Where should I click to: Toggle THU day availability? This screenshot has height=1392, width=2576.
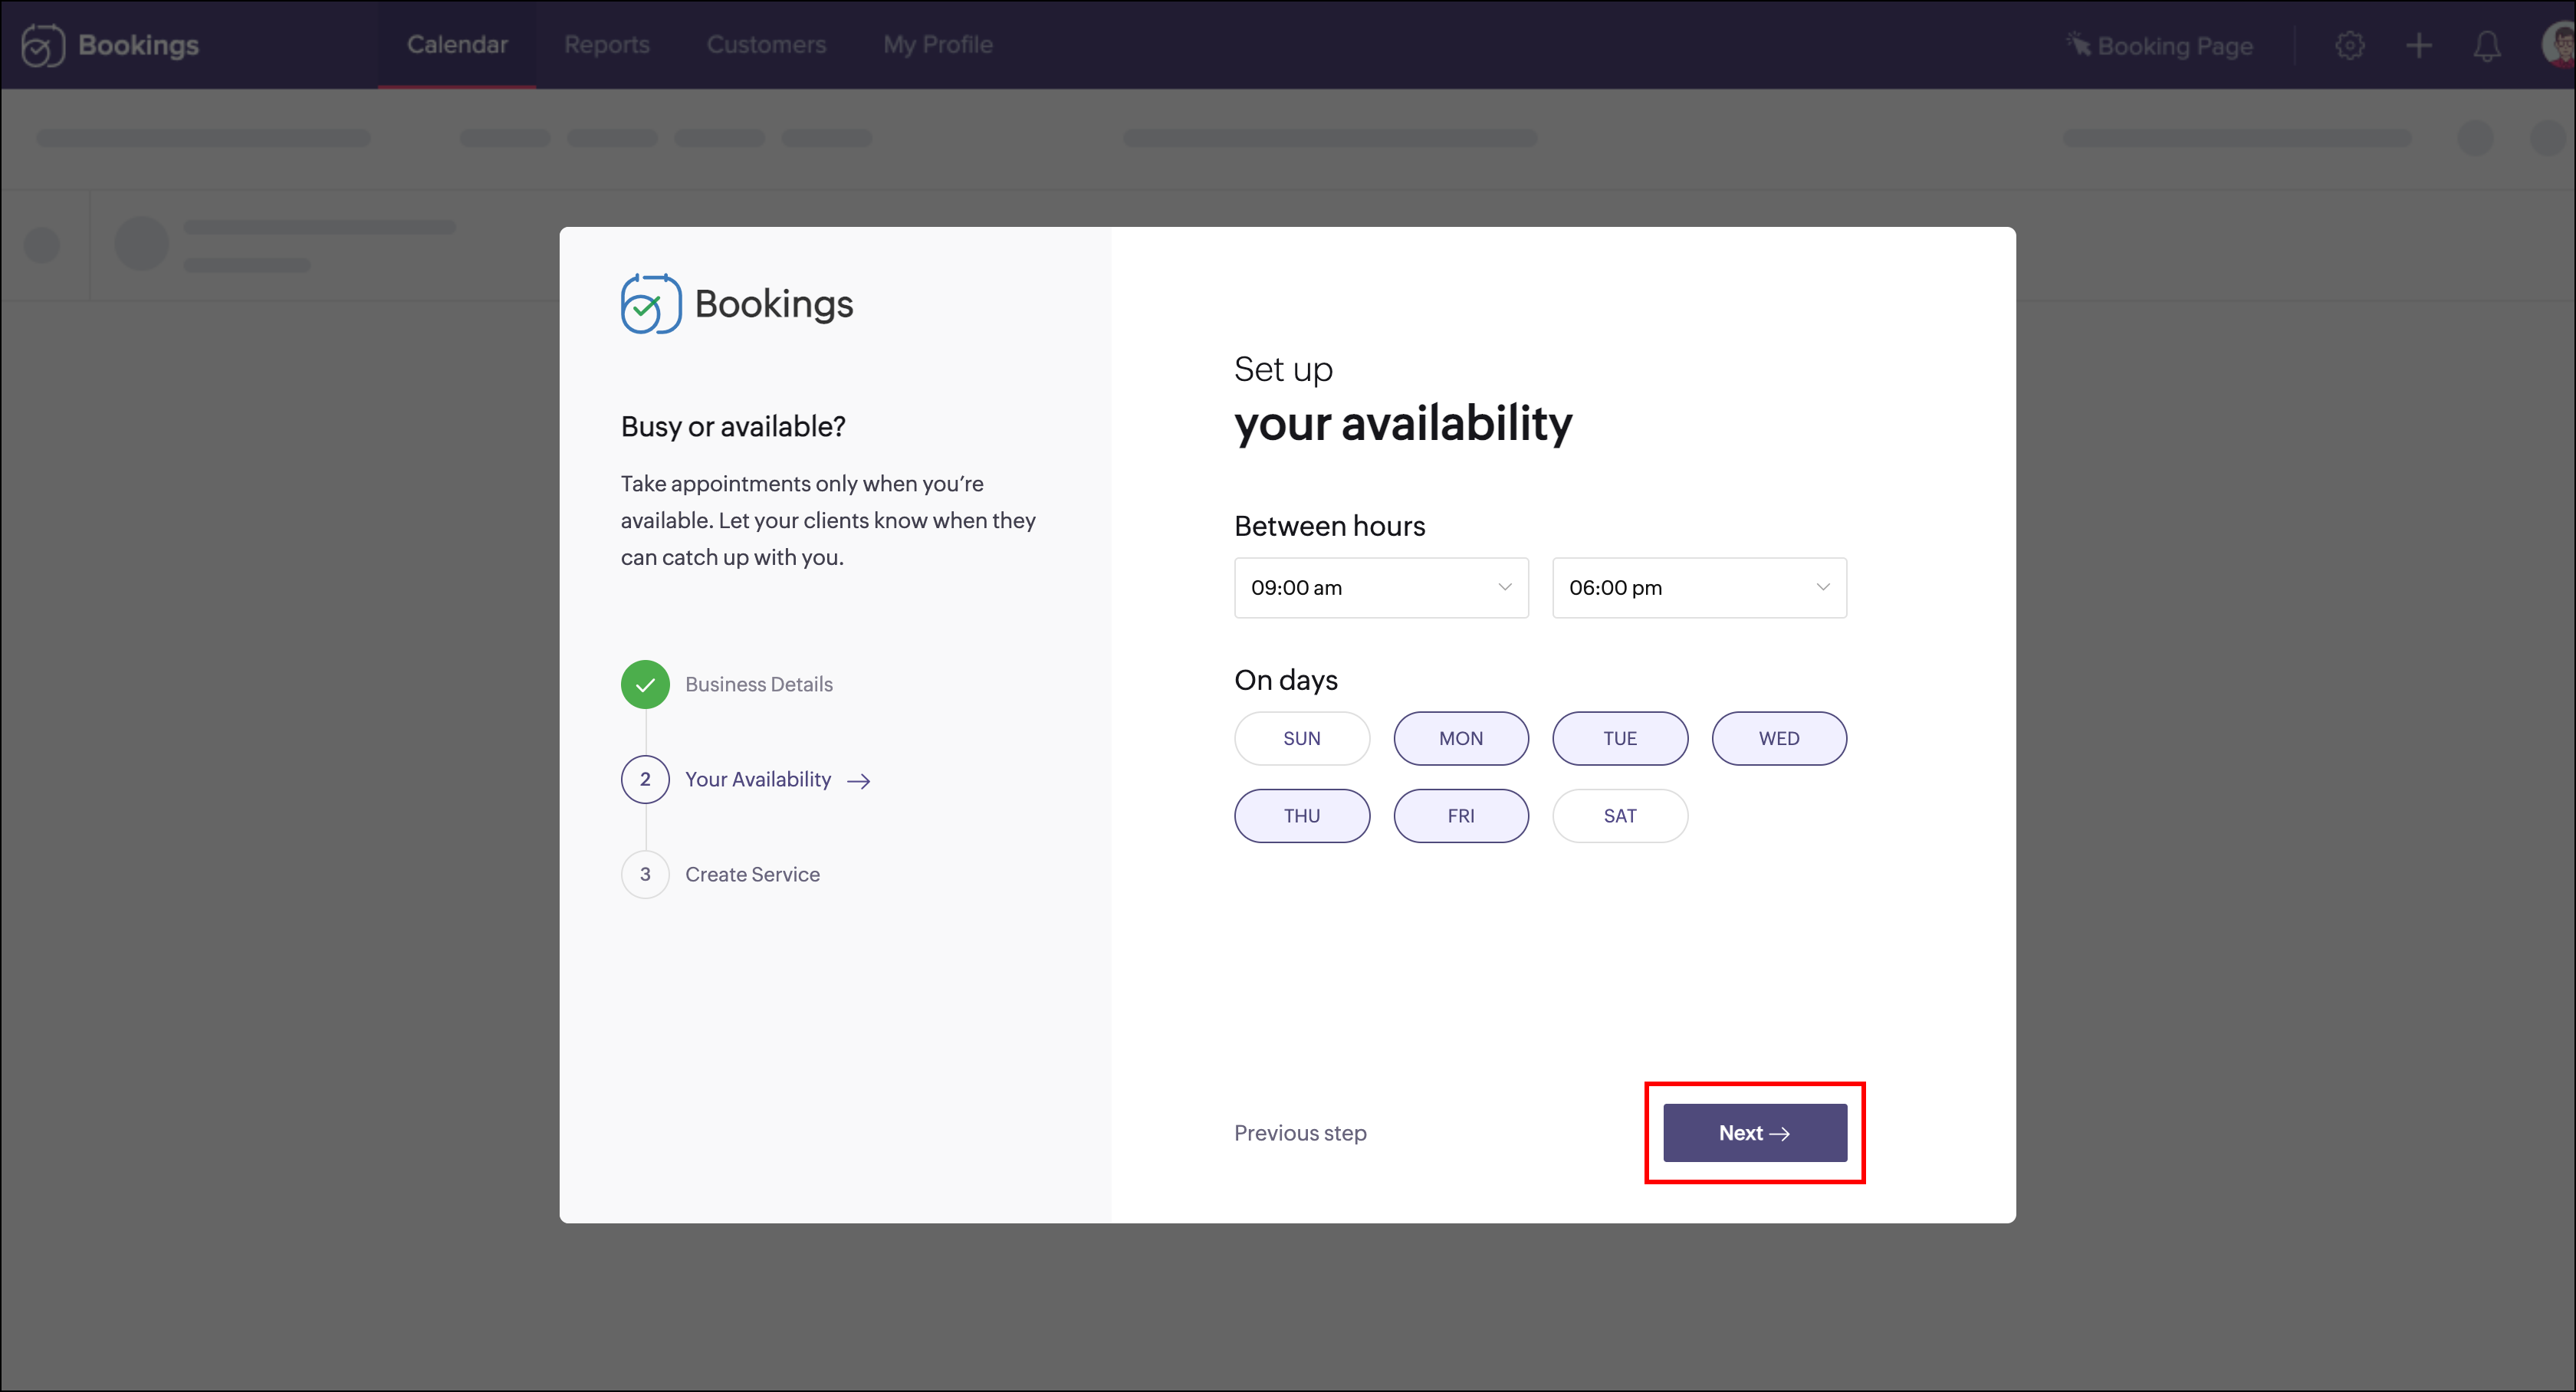1302,816
